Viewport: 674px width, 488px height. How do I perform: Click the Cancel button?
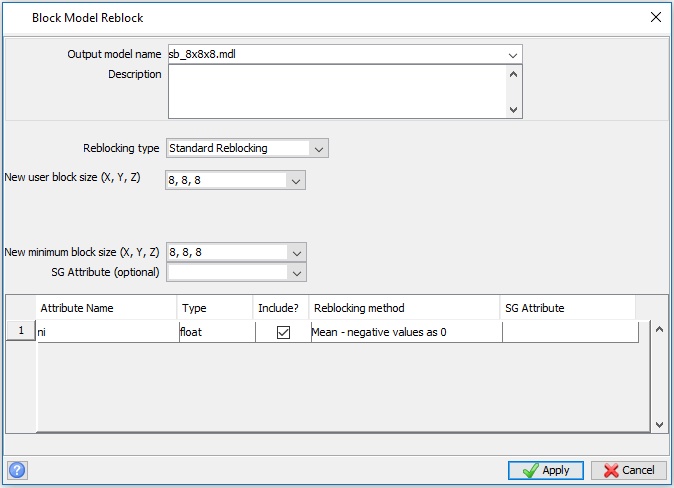(629, 470)
